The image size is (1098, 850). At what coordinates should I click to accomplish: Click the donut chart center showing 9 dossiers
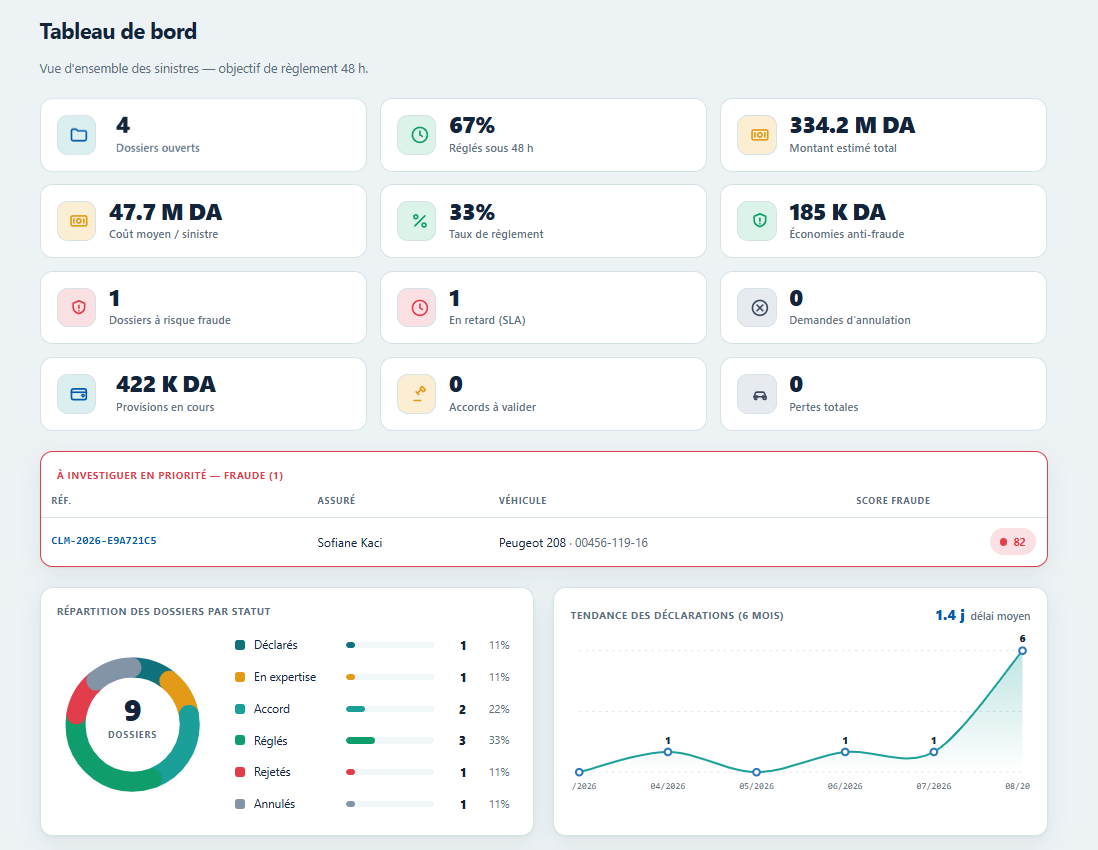(x=132, y=719)
